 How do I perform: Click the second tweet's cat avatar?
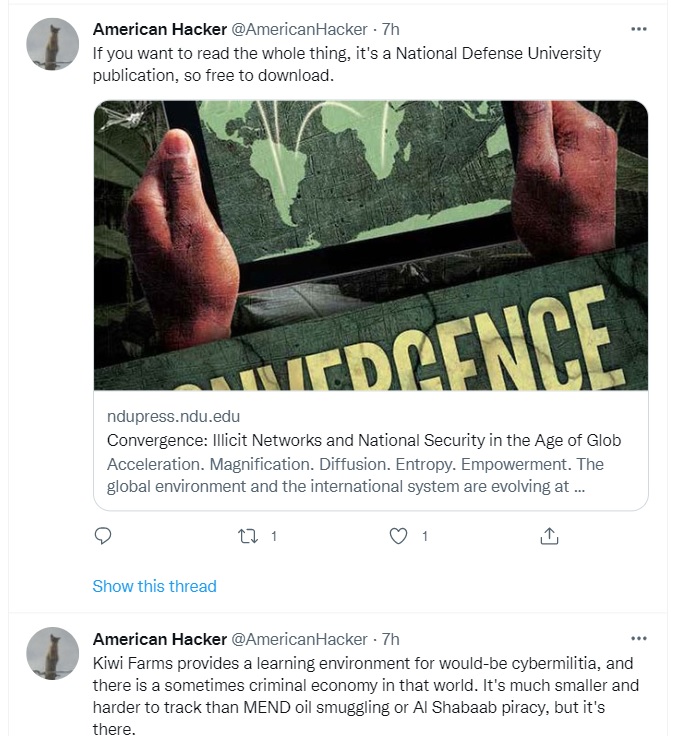tap(52, 654)
